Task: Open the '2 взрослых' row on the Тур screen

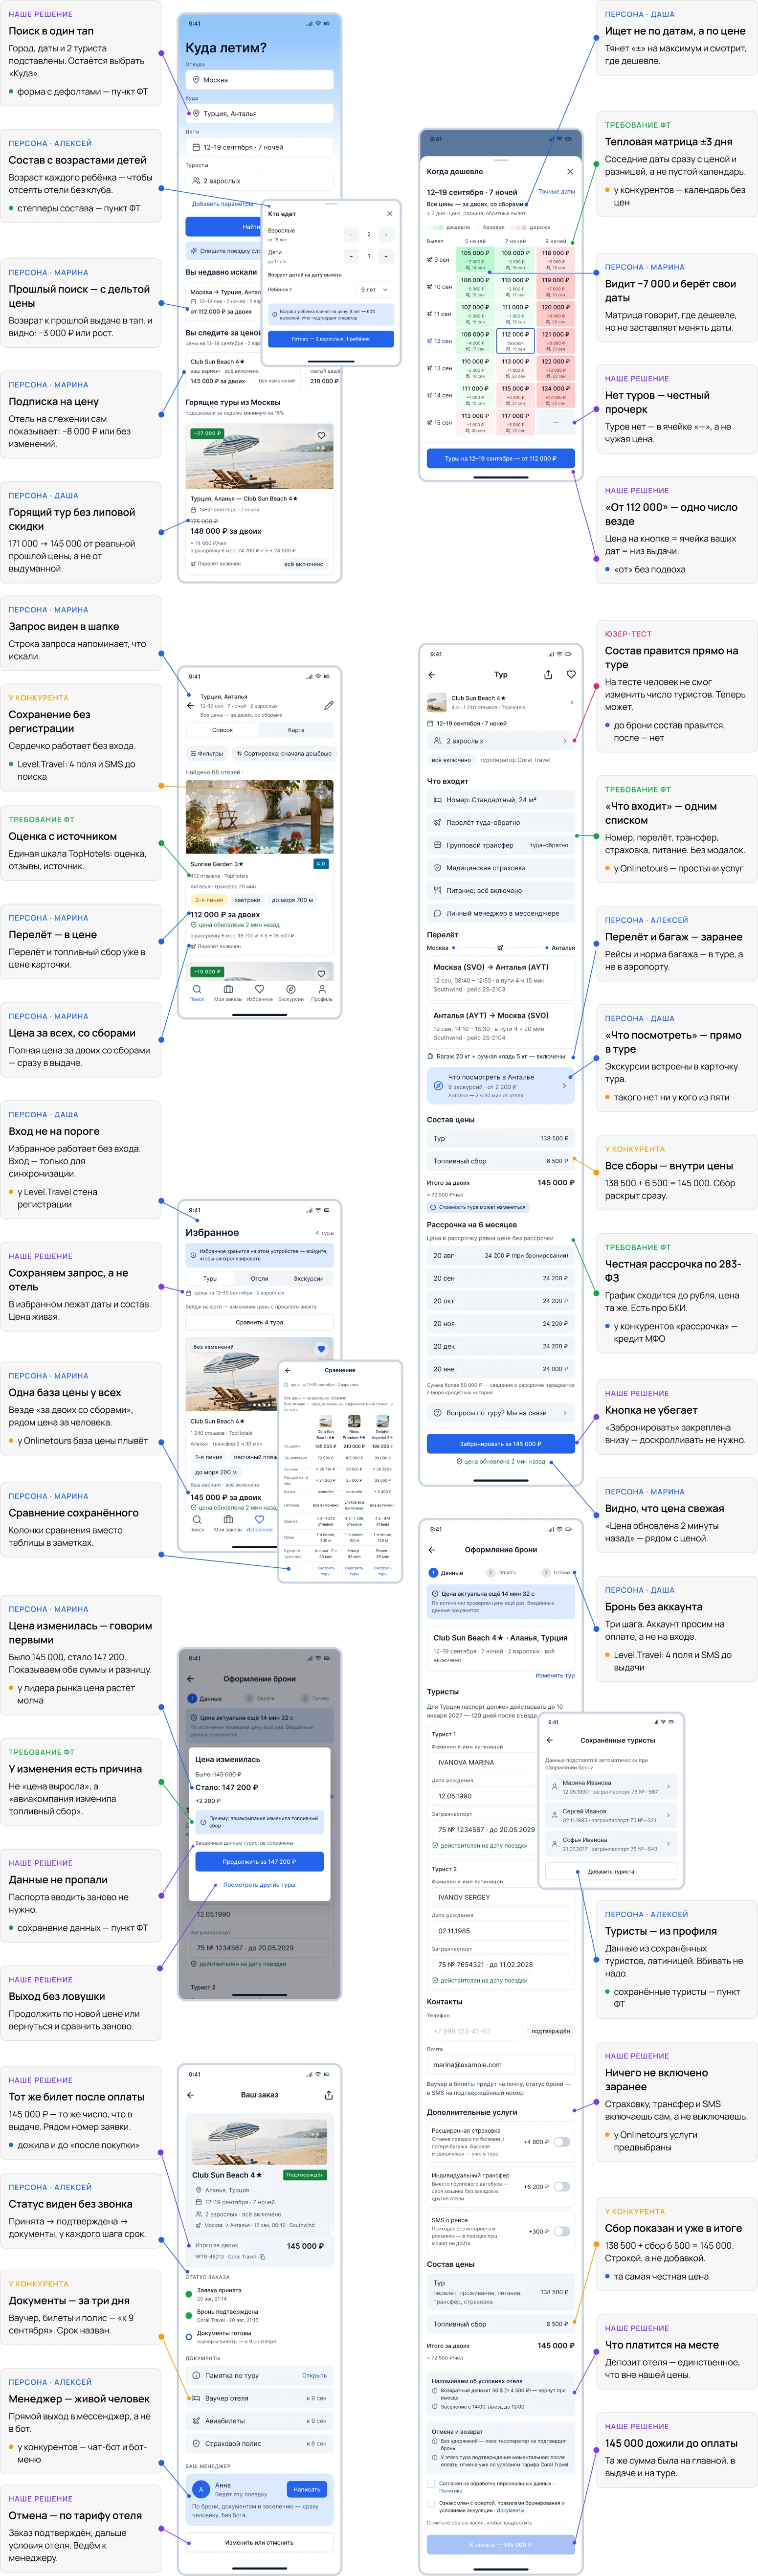Action: (501, 741)
